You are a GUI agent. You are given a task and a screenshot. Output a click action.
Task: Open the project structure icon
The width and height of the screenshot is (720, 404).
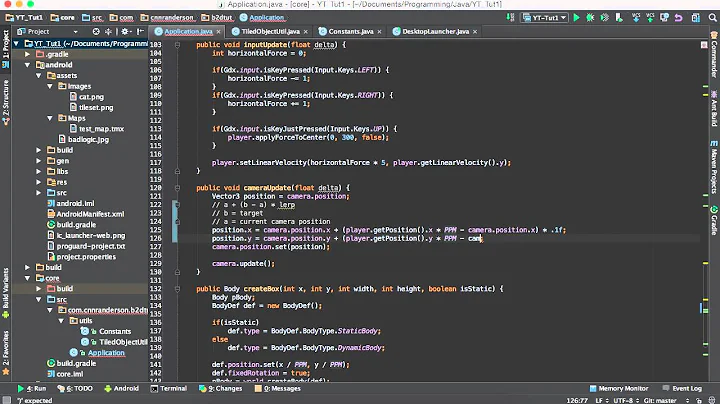point(696,17)
